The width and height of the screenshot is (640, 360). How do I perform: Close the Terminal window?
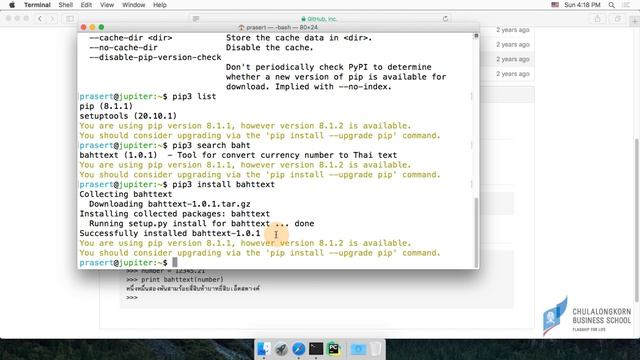(84, 27)
